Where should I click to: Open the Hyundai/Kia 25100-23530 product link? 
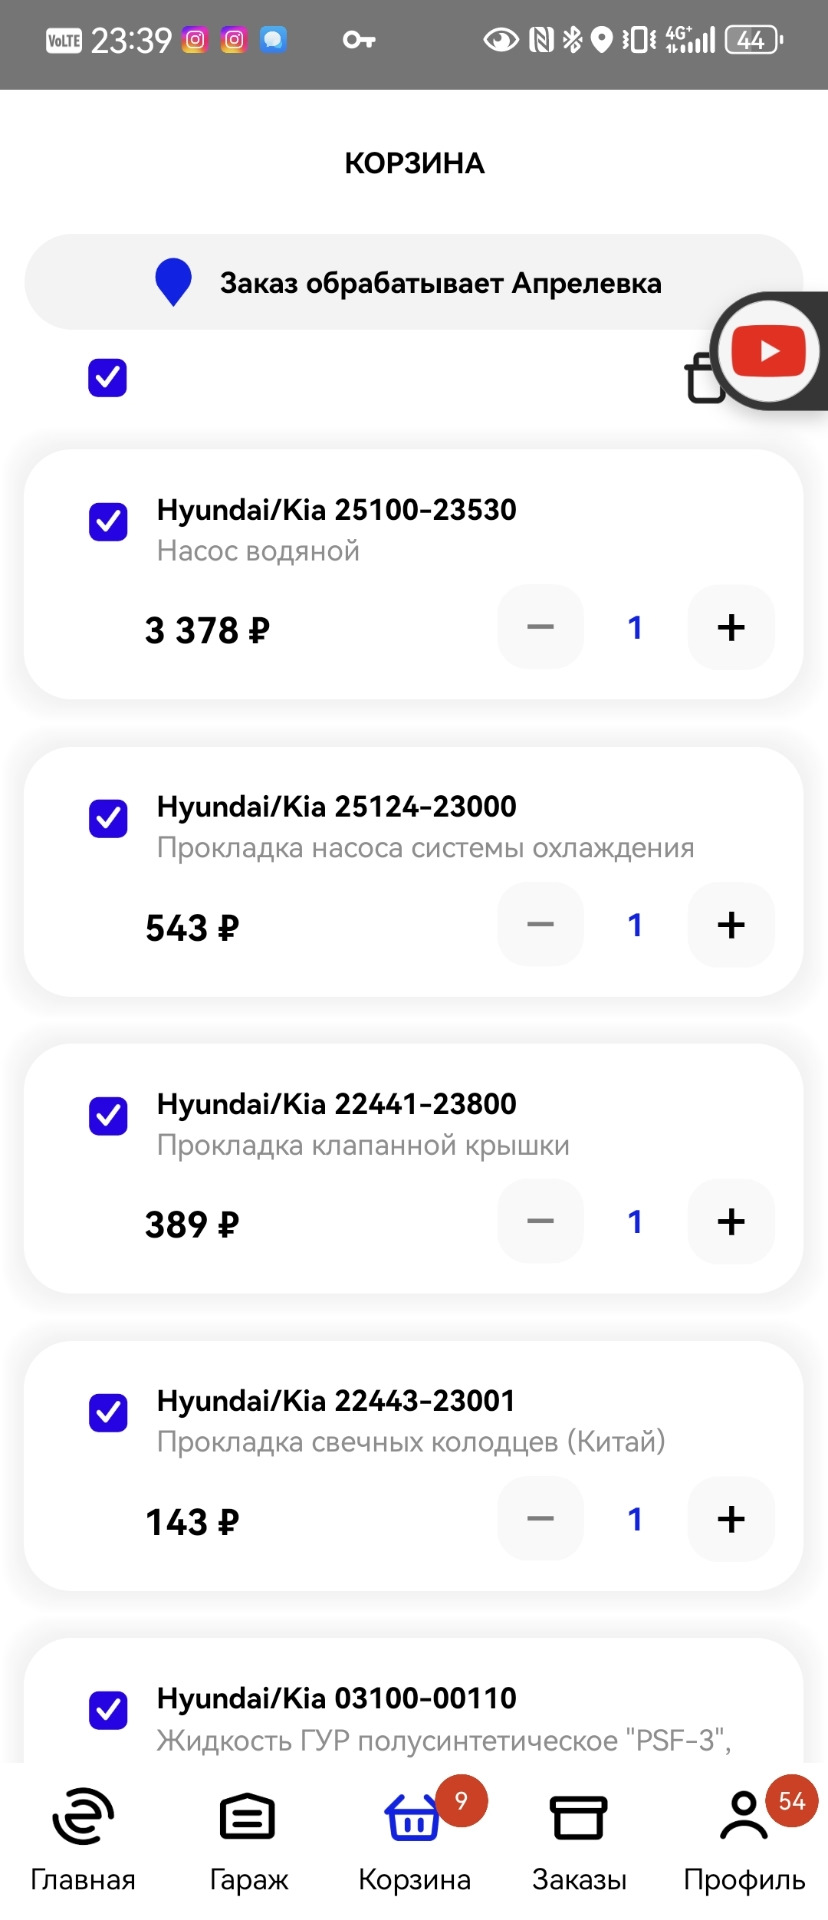coord(336,510)
